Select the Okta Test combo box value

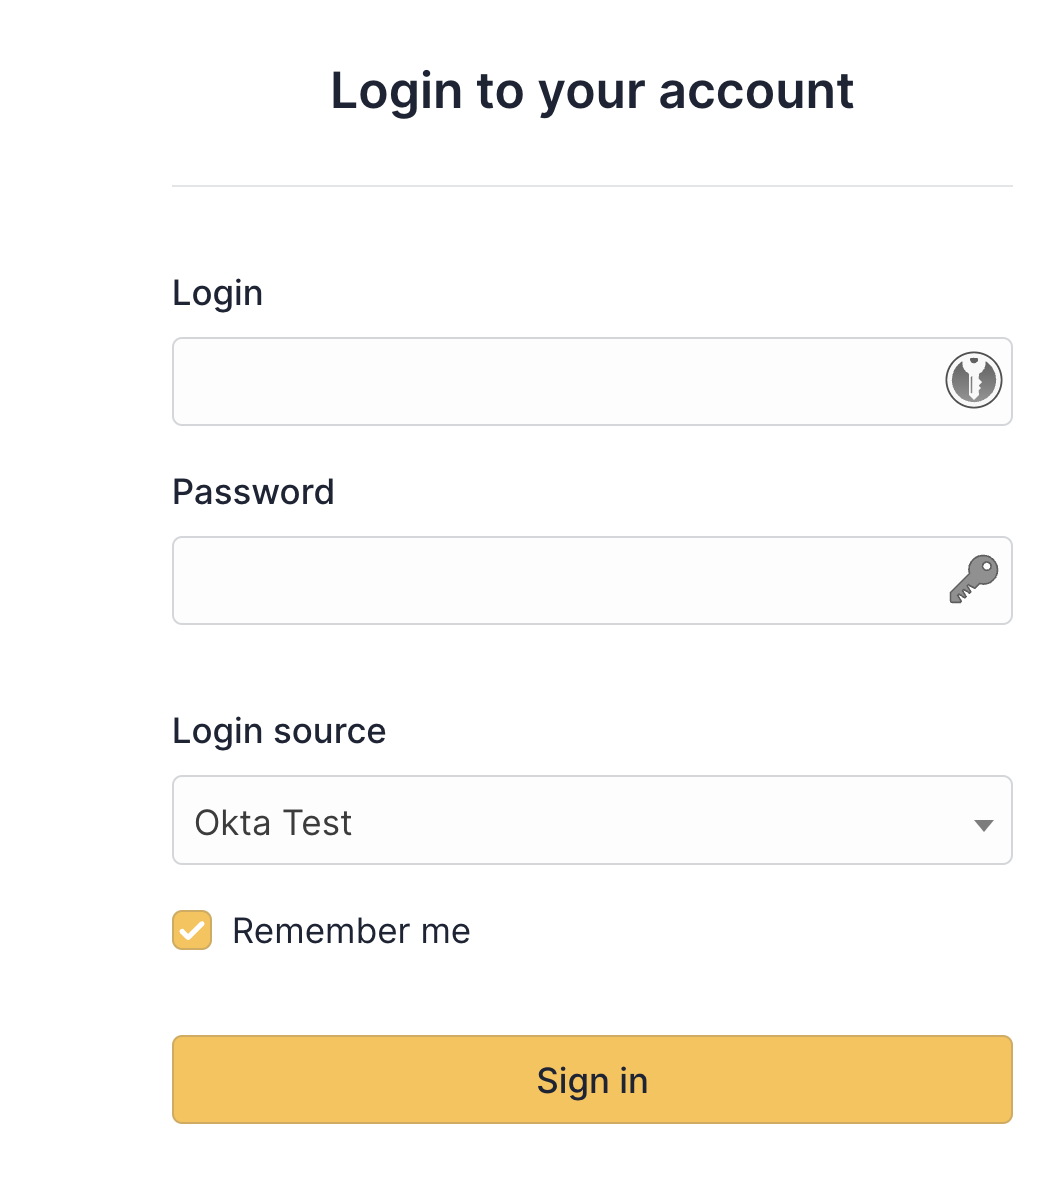click(273, 823)
